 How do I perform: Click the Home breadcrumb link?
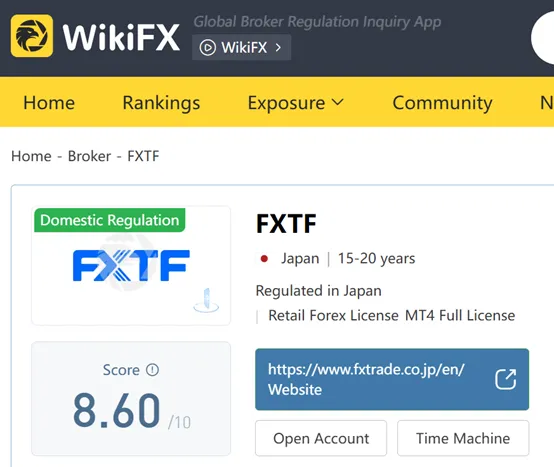click(31, 156)
